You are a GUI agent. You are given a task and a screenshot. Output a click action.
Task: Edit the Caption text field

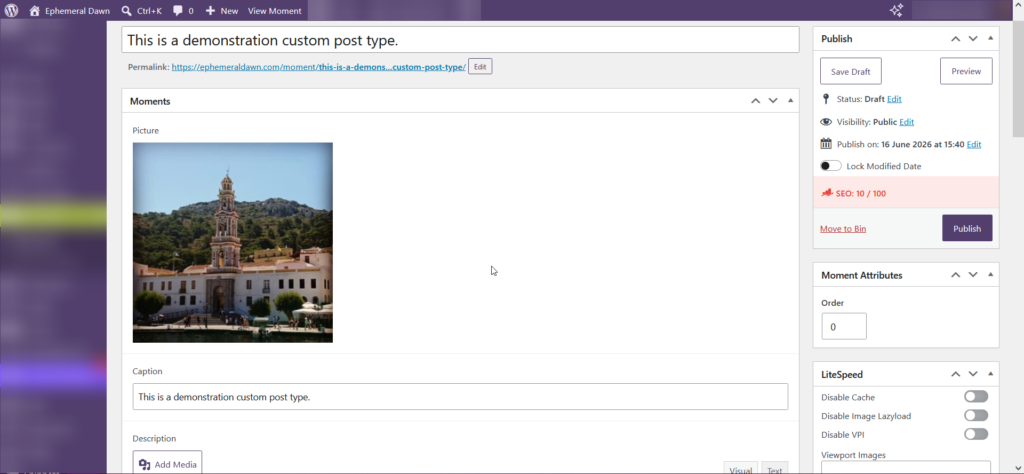(460, 396)
